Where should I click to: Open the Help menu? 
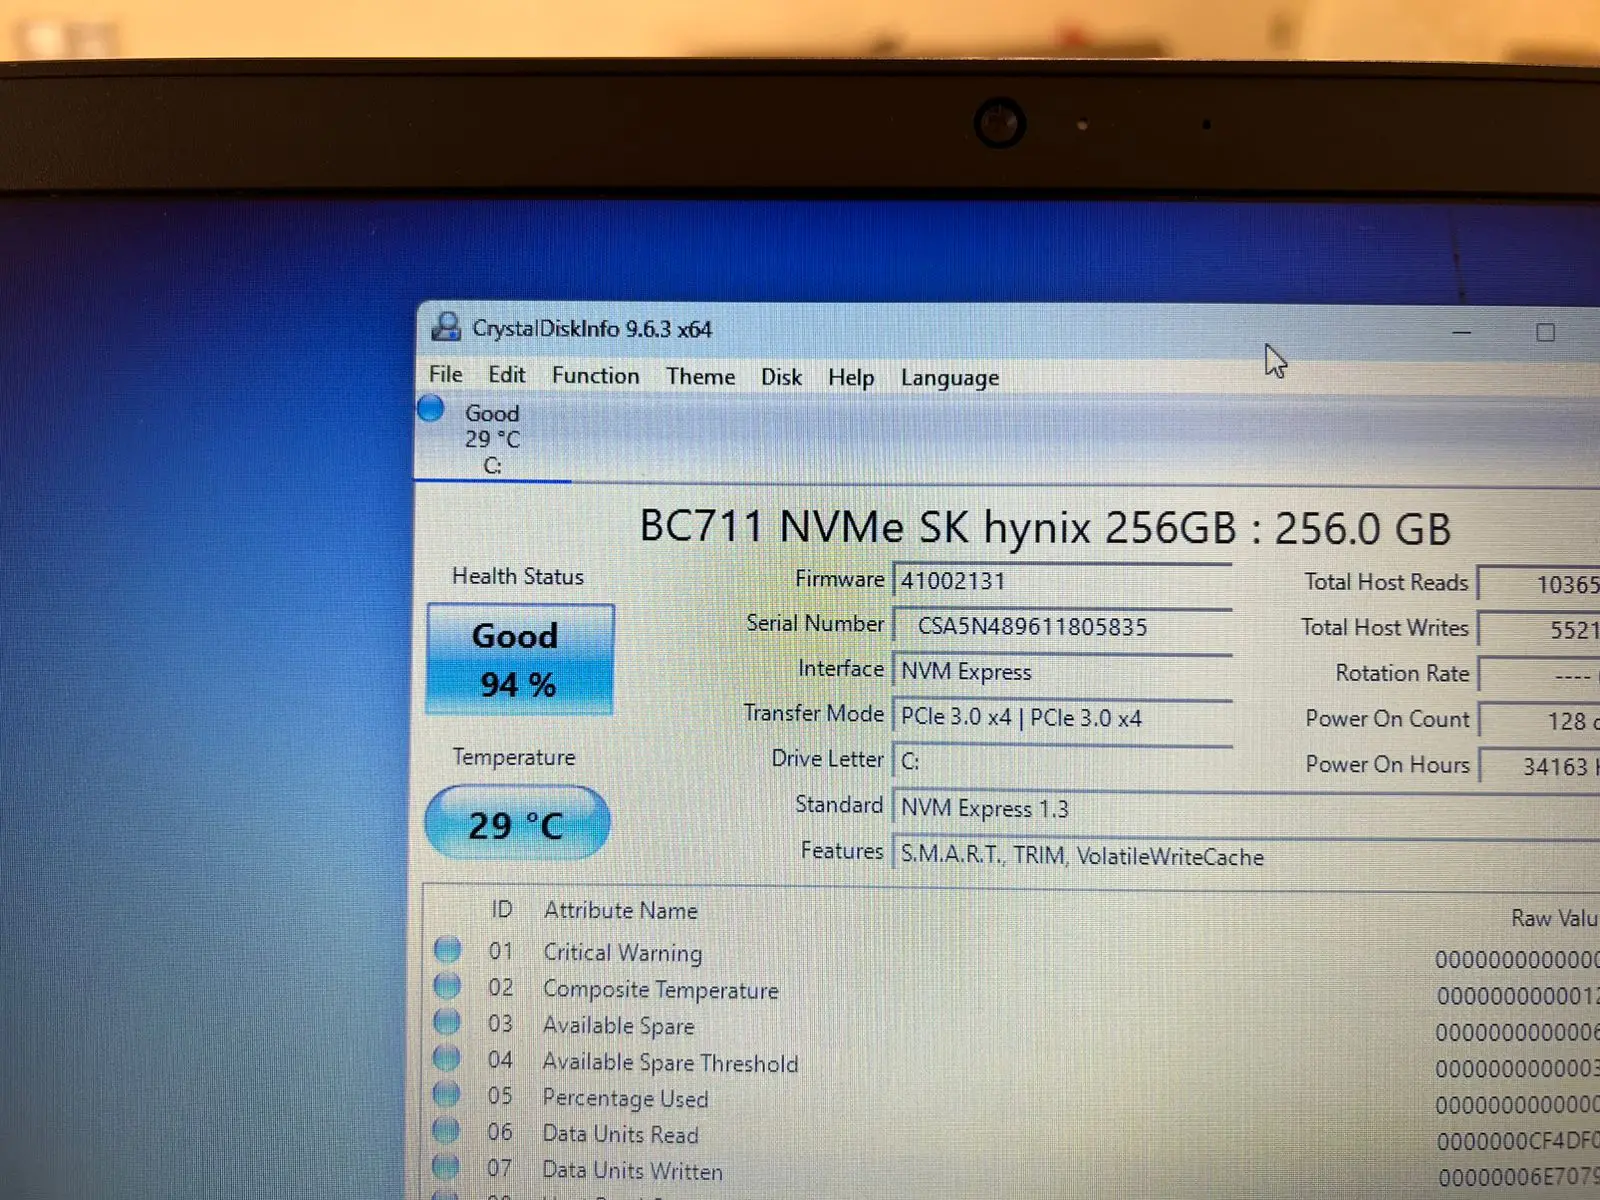tap(851, 377)
